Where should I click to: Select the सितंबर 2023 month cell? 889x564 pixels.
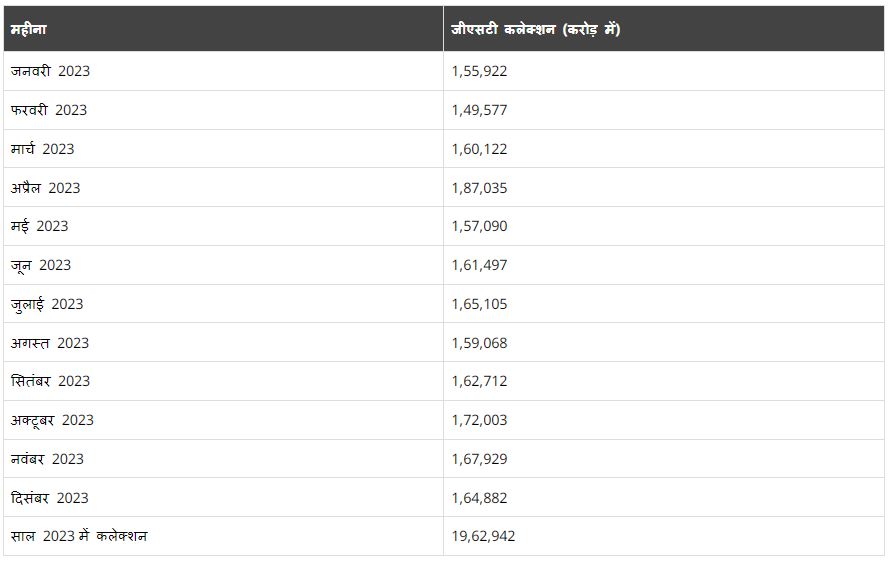click(x=50, y=381)
